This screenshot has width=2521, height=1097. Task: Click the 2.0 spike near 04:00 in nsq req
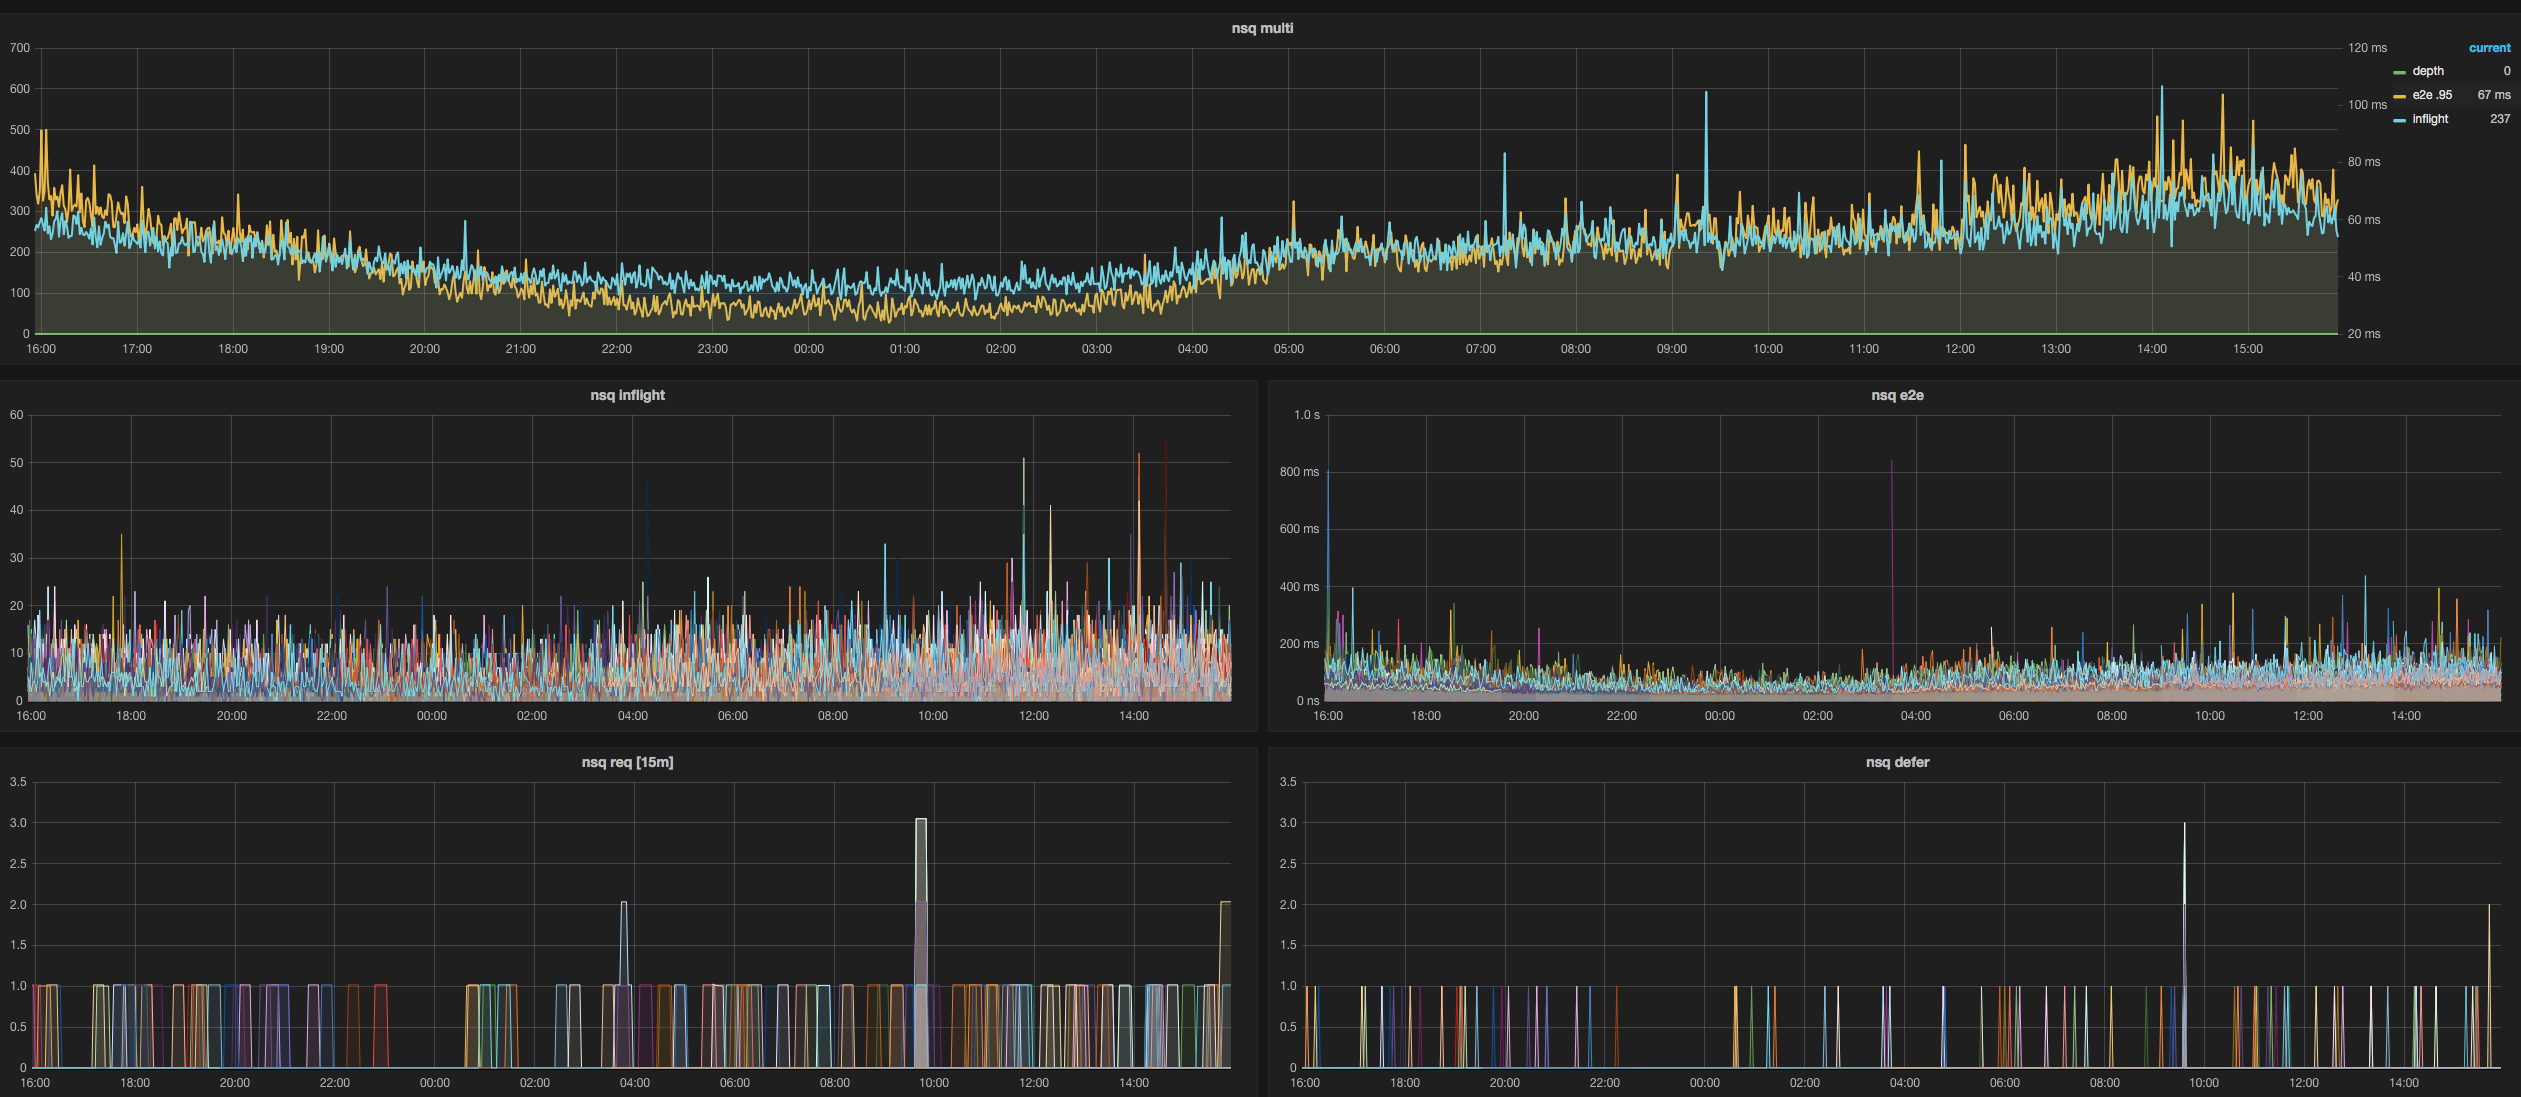pyautogui.click(x=624, y=904)
